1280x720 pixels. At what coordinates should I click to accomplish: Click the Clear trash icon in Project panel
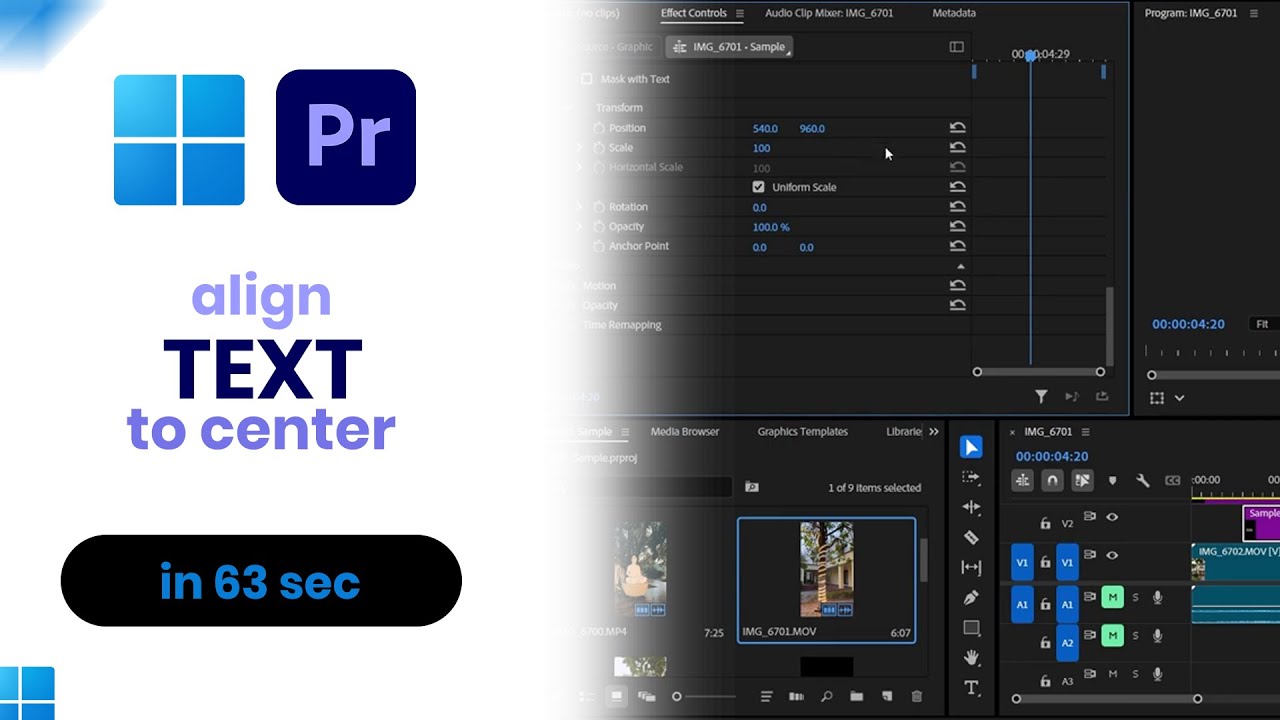coord(917,696)
